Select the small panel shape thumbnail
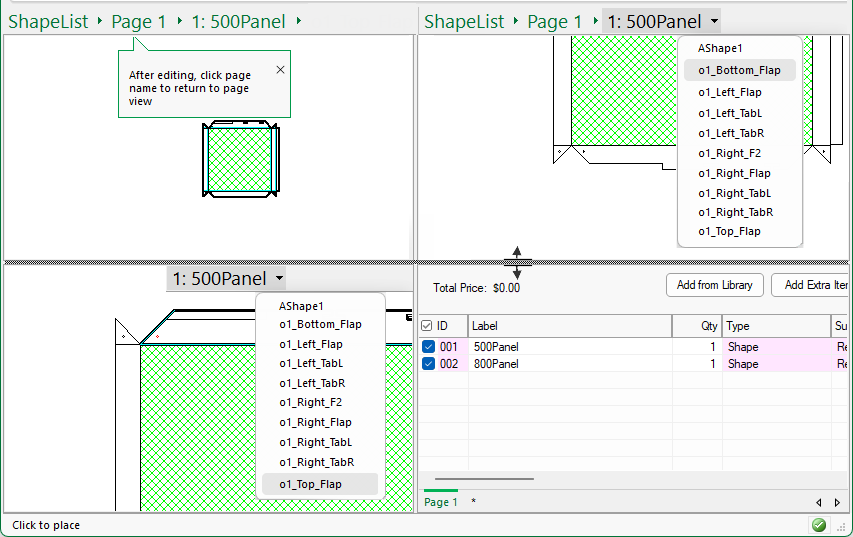The height and width of the screenshot is (537, 853). [x=239, y=159]
